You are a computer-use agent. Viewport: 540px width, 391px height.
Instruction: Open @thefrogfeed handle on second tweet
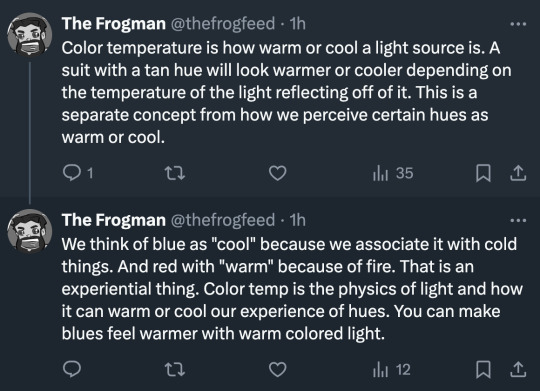click(x=223, y=220)
